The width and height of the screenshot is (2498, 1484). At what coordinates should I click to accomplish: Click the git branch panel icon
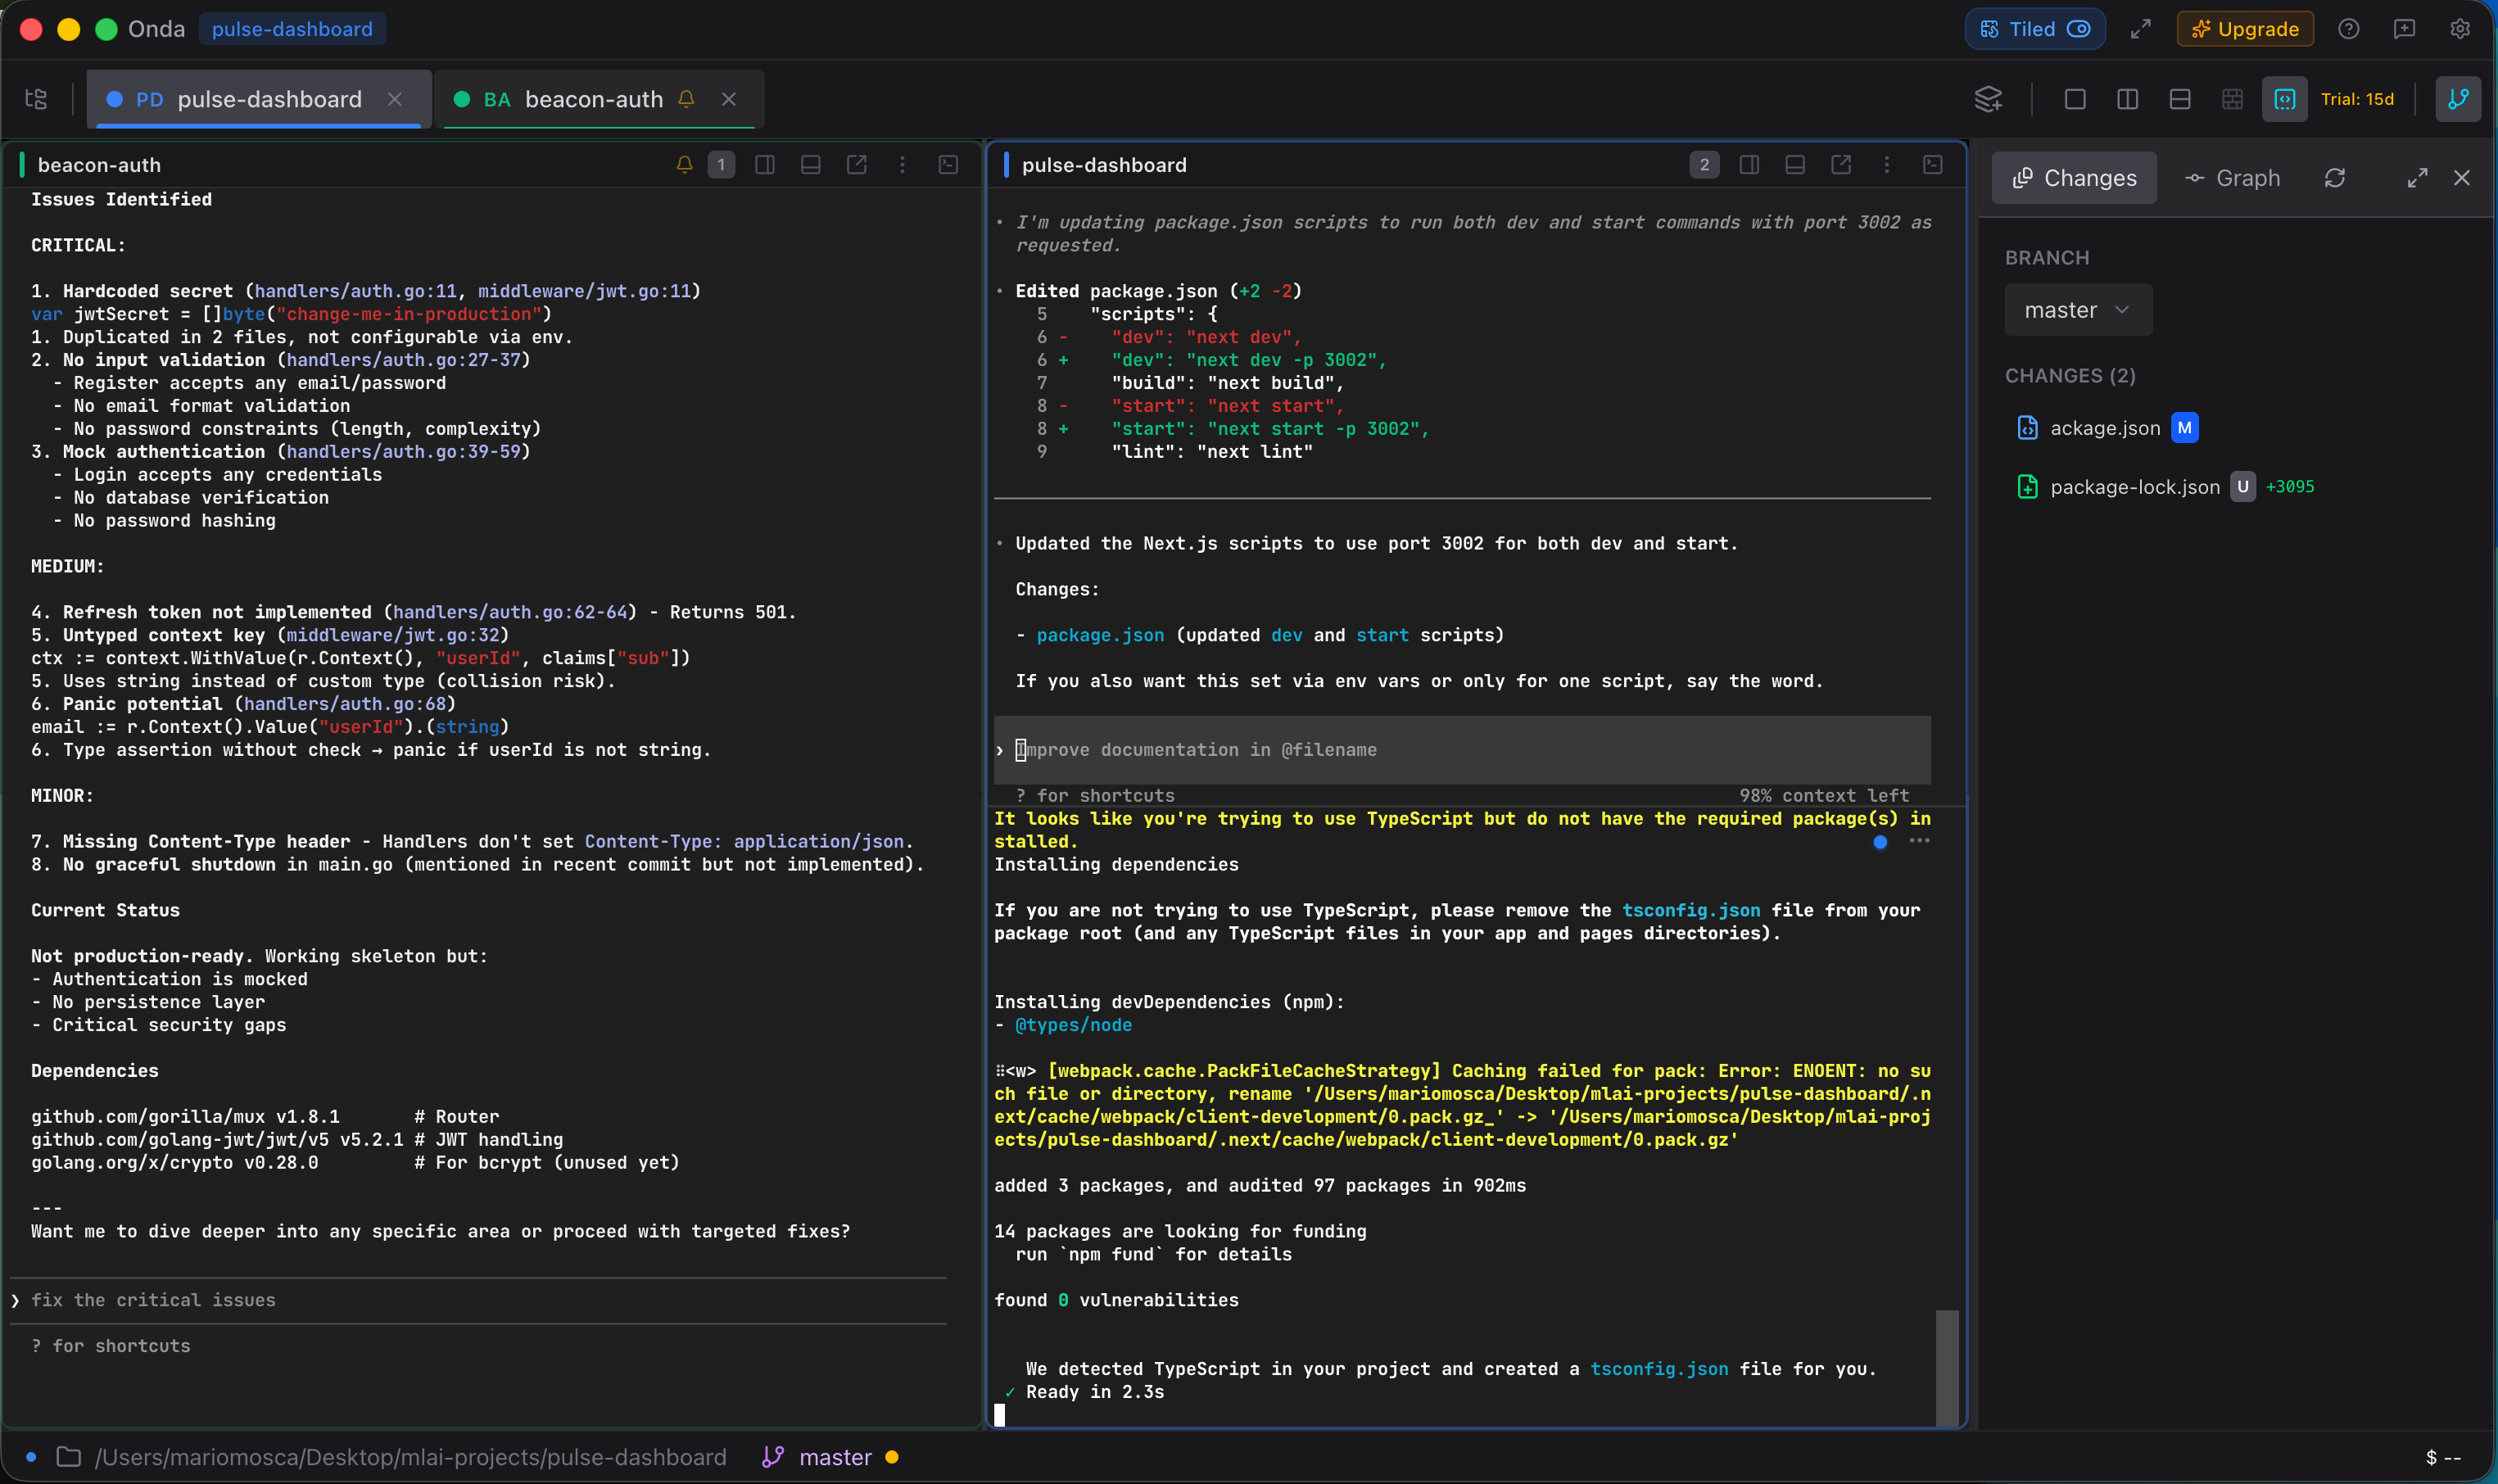tap(2457, 99)
